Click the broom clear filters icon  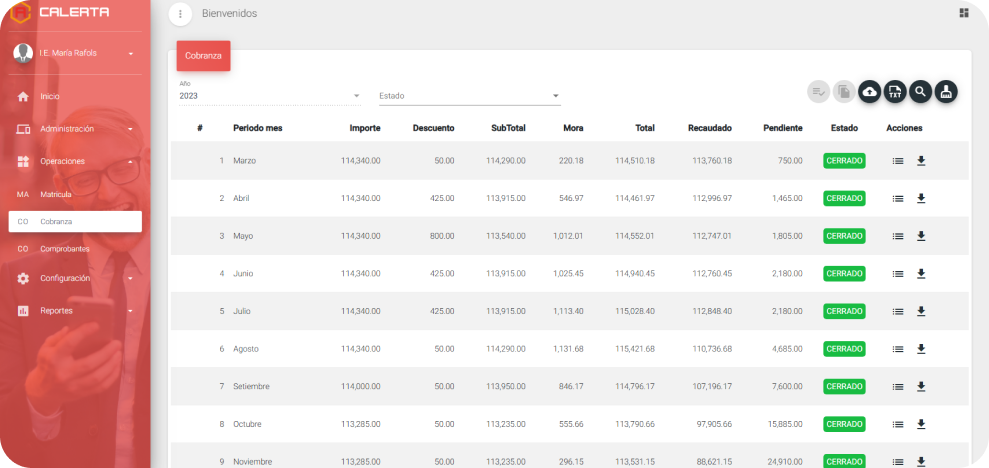click(x=946, y=92)
